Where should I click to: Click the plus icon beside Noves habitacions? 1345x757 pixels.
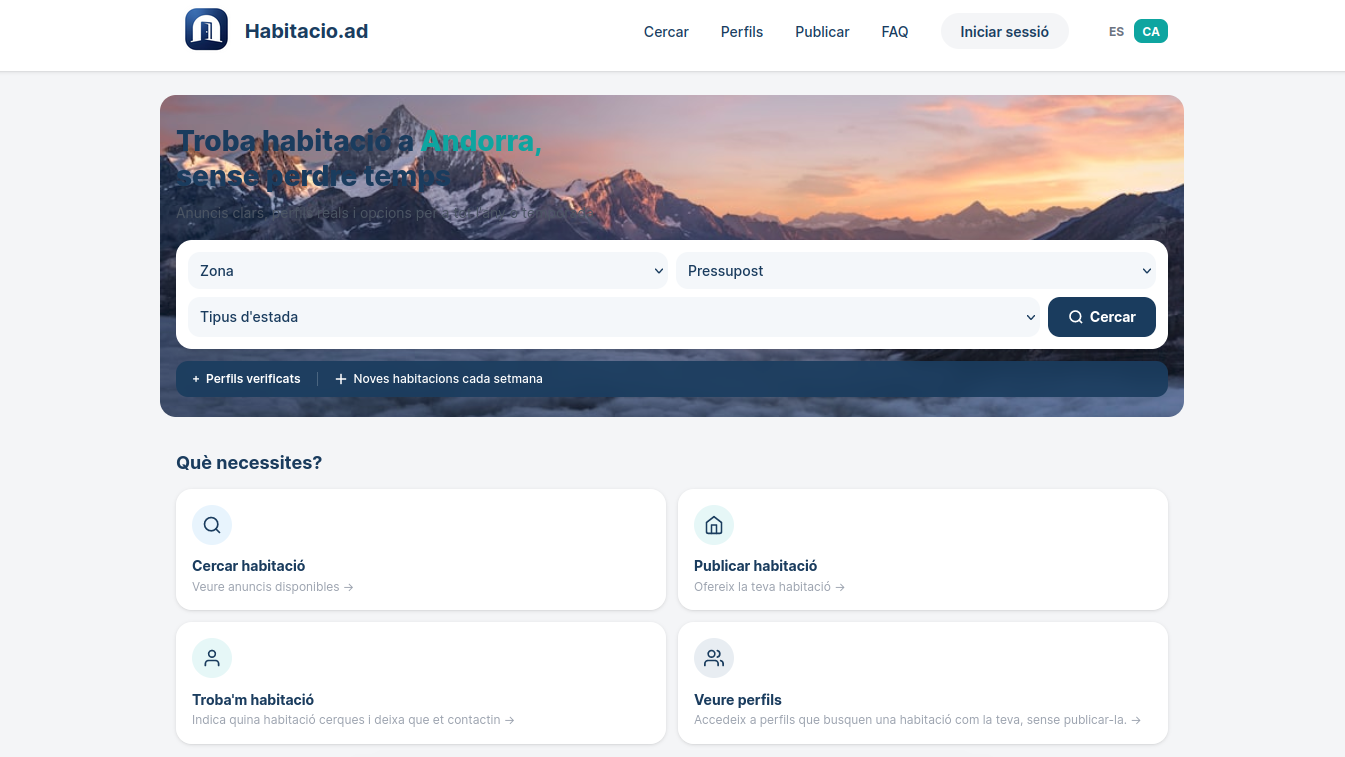point(341,379)
